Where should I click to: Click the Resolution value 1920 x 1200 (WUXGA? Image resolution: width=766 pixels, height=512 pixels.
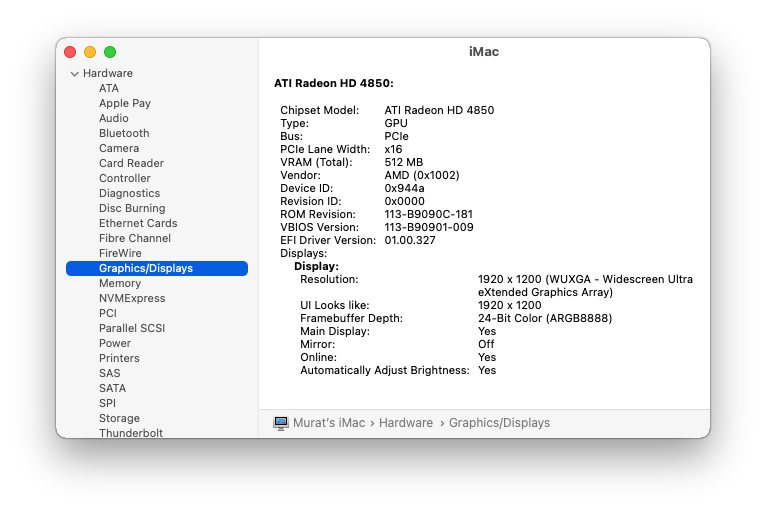coord(585,286)
